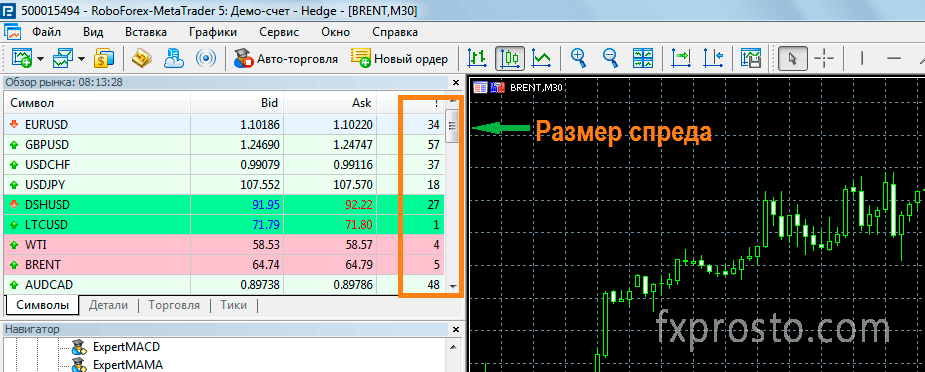Select the EURUSD row
The image size is (925, 372).
(x=225, y=124)
